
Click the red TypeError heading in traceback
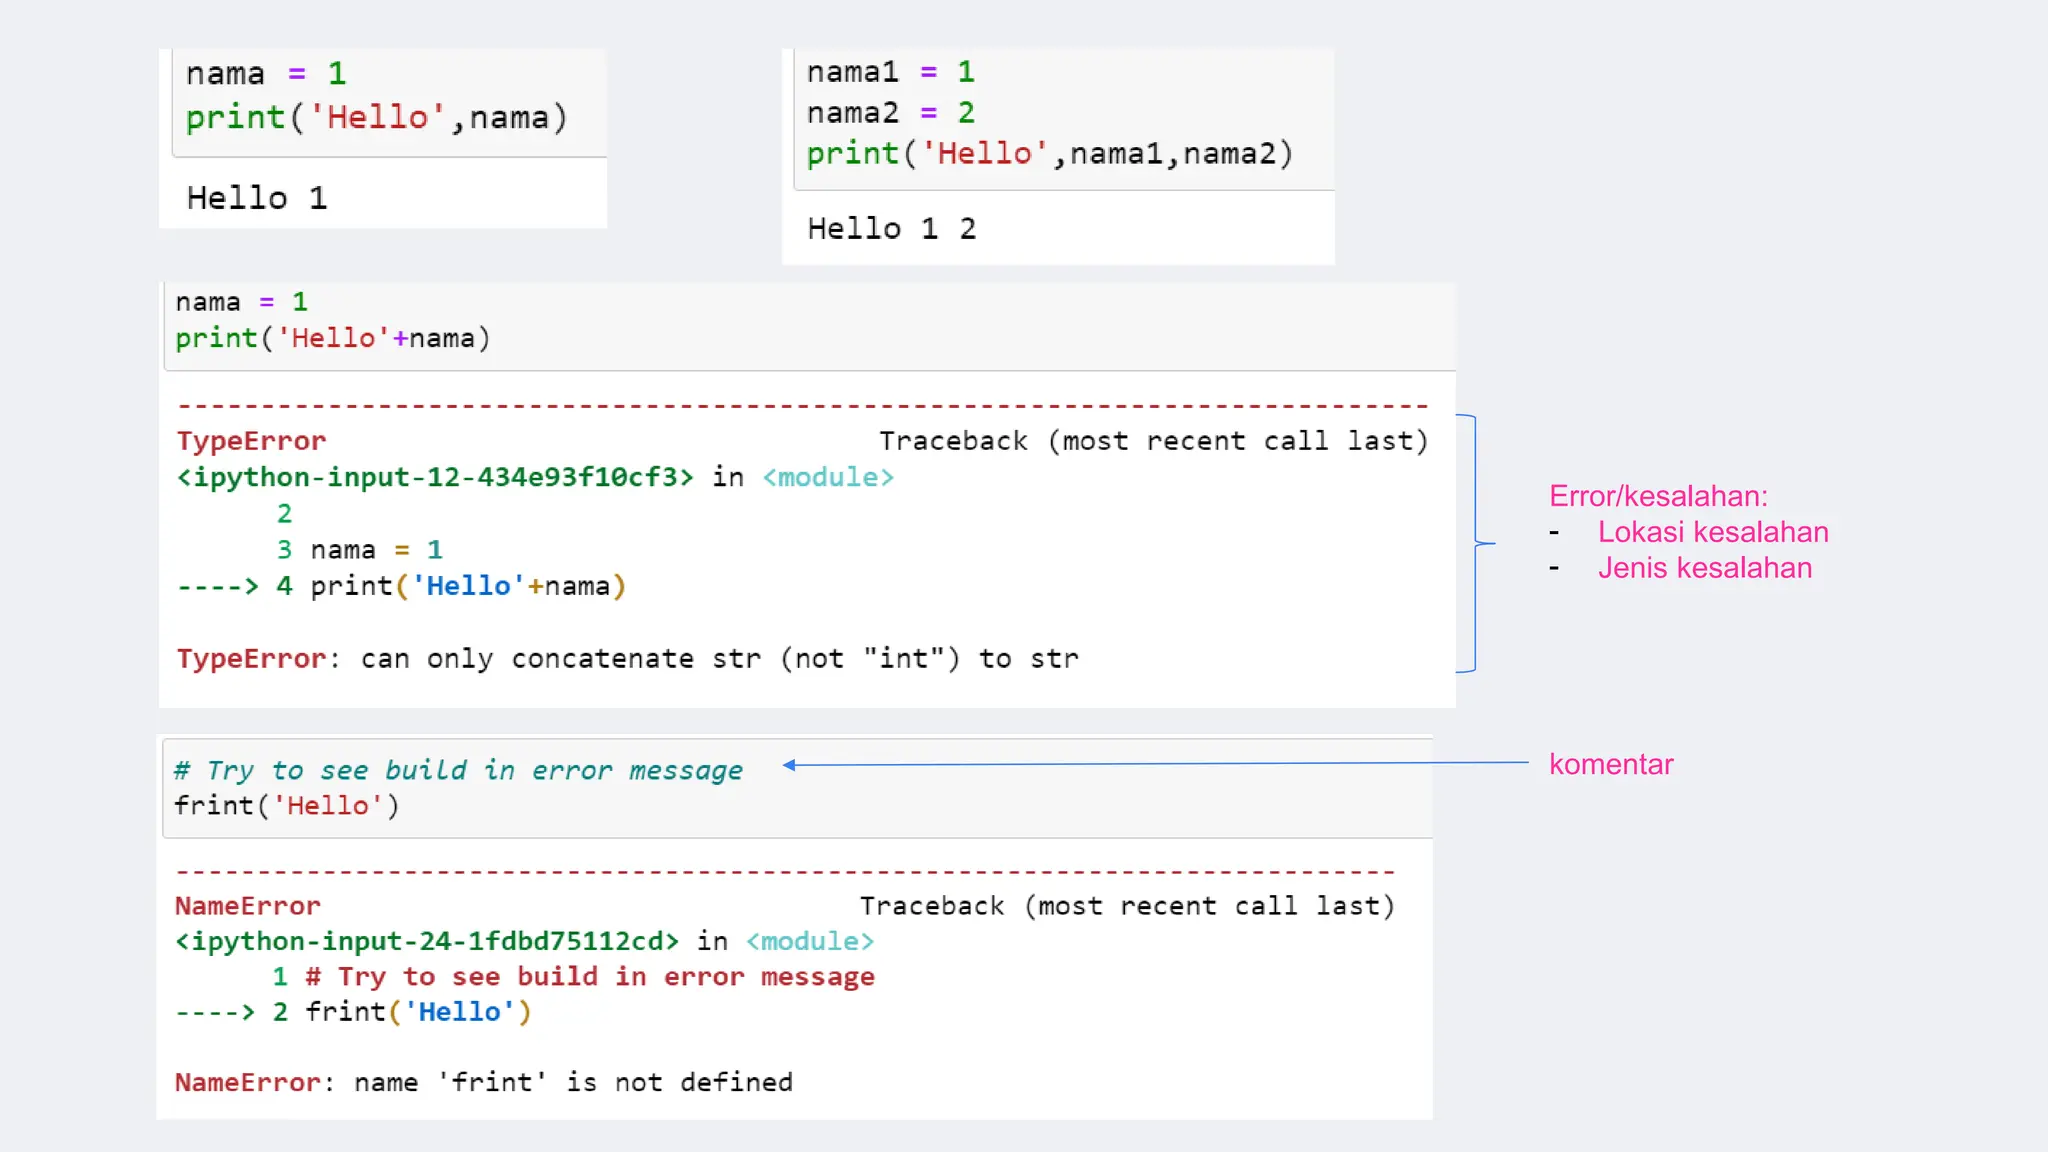click(251, 441)
